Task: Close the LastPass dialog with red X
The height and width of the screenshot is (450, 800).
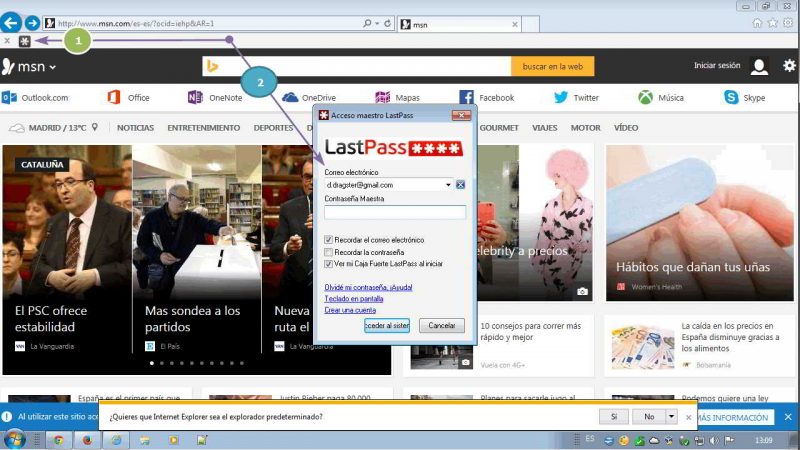Action: 461,115
